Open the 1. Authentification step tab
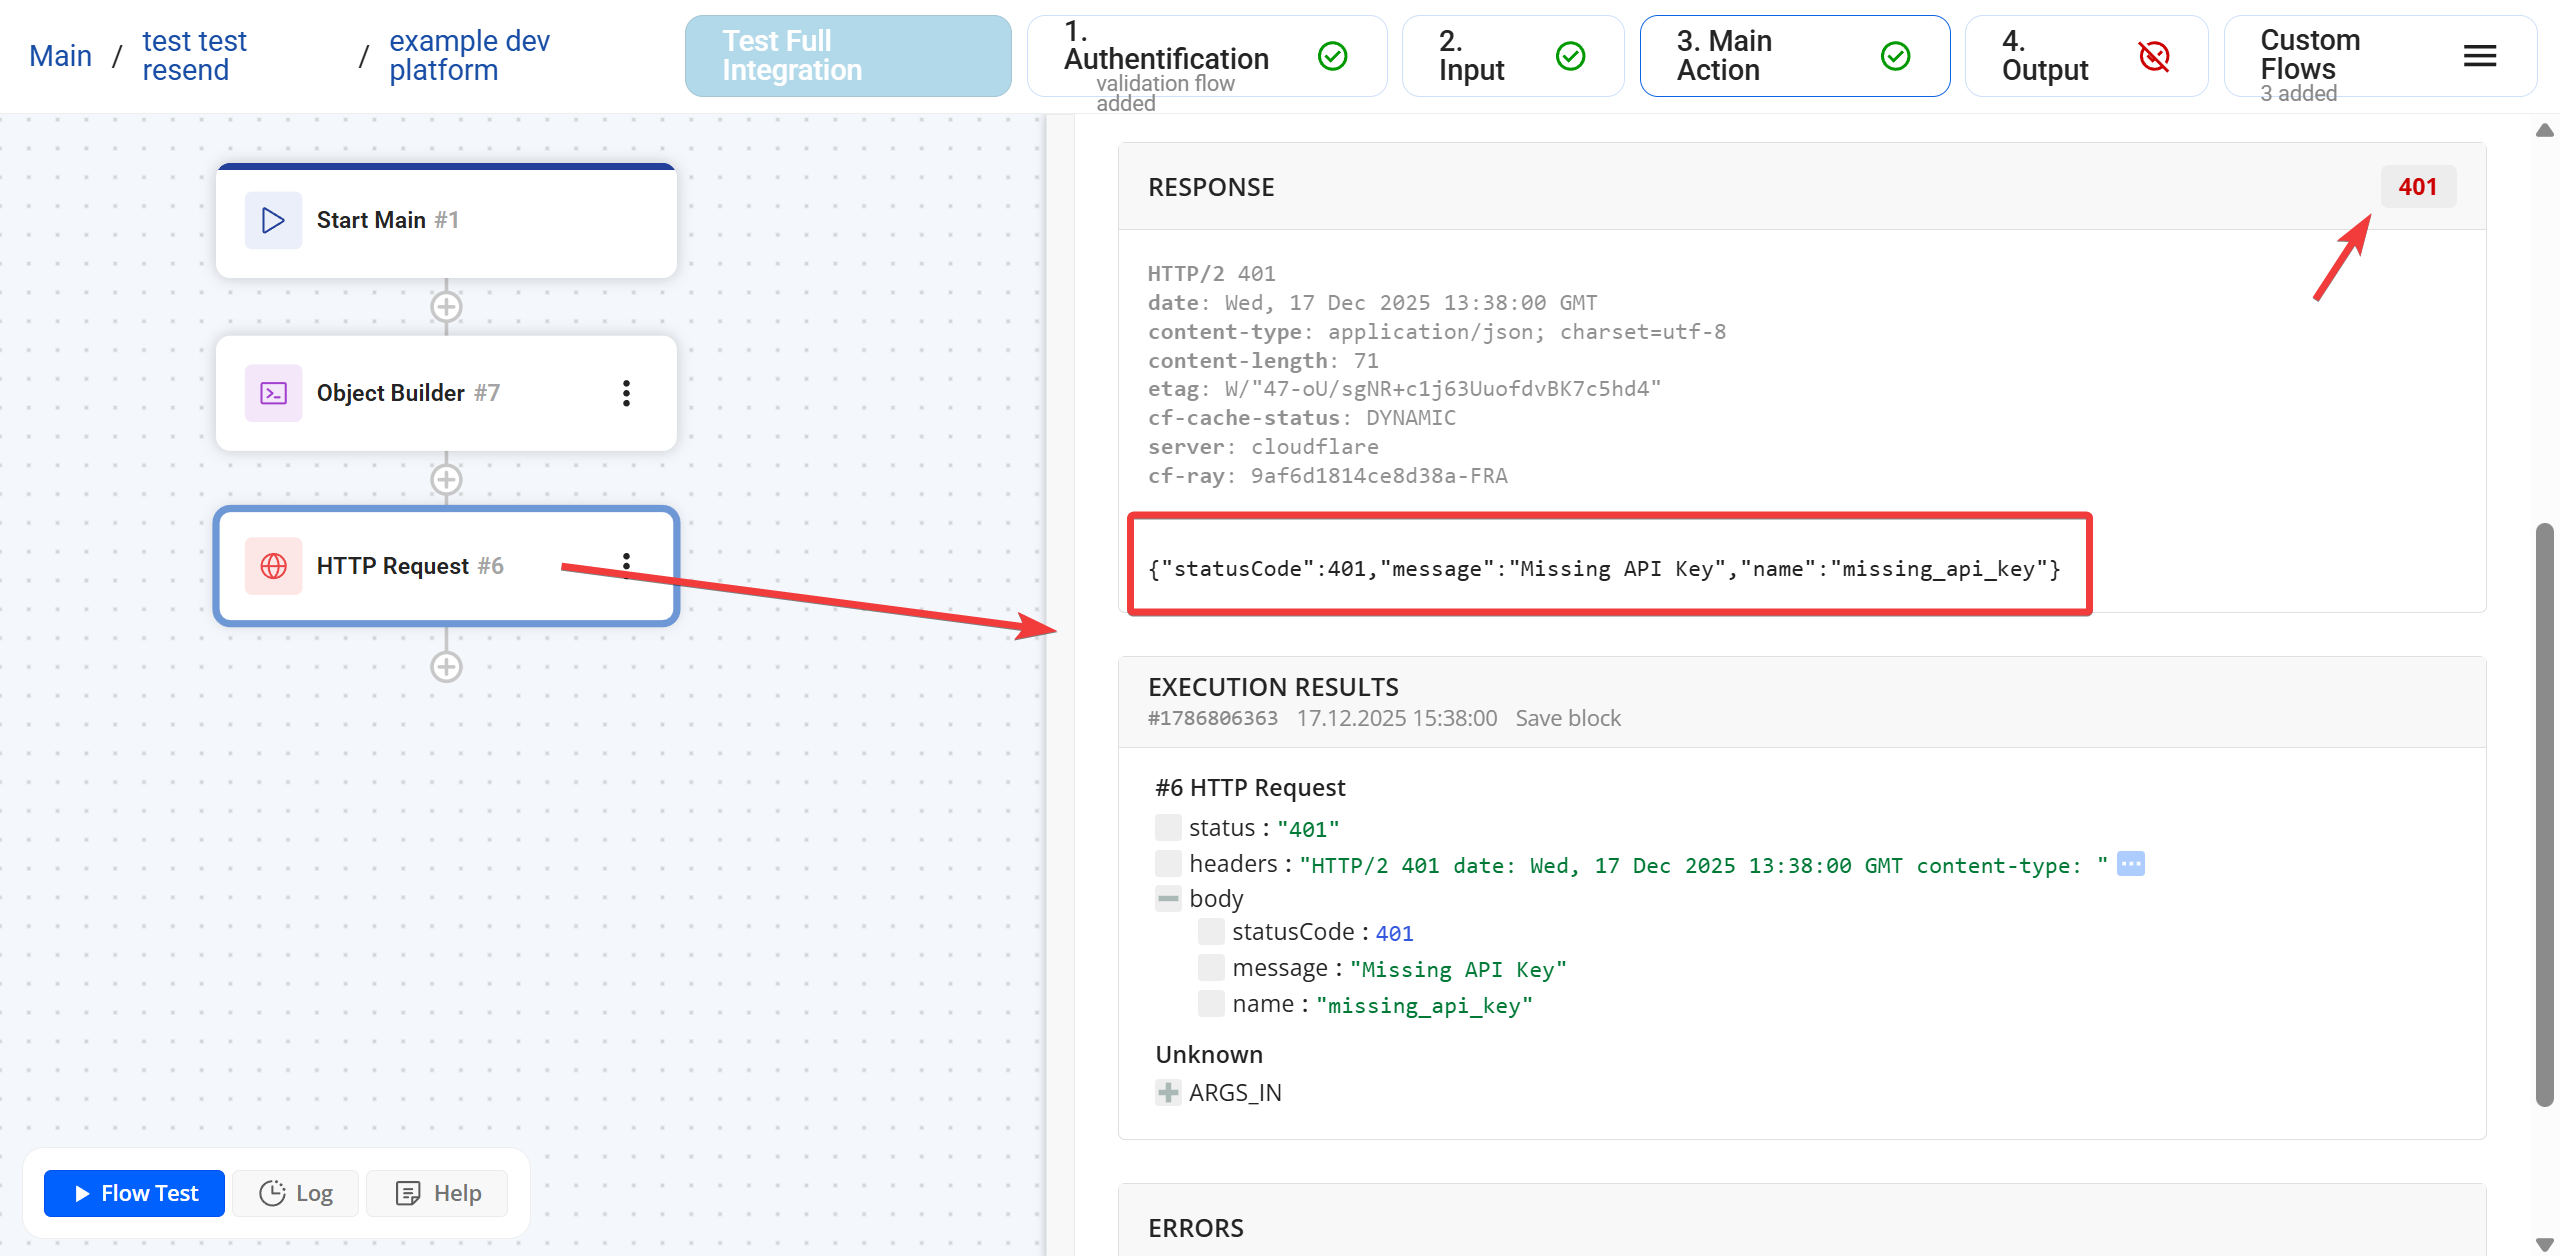The height and width of the screenshot is (1256, 2560). (1205, 56)
